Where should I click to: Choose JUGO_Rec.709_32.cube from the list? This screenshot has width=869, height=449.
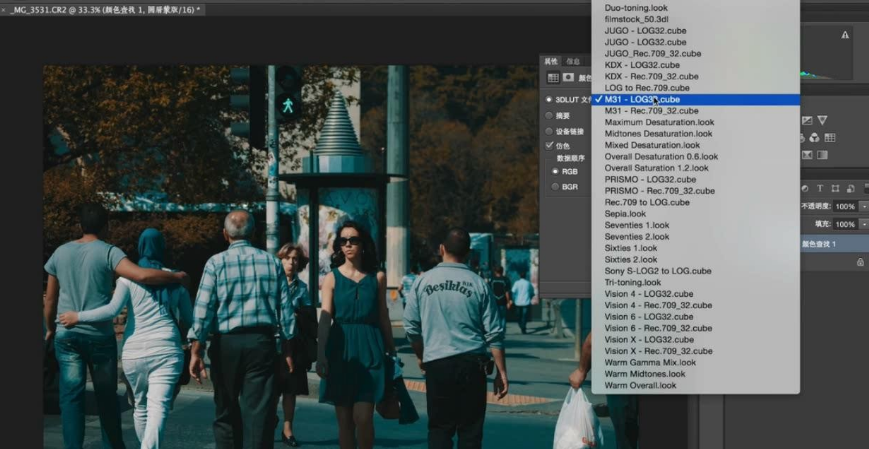(696, 54)
